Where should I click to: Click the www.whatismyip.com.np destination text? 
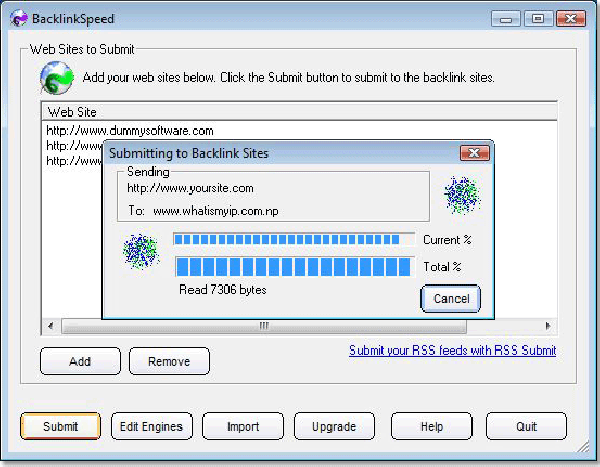pyautogui.click(x=216, y=211)
